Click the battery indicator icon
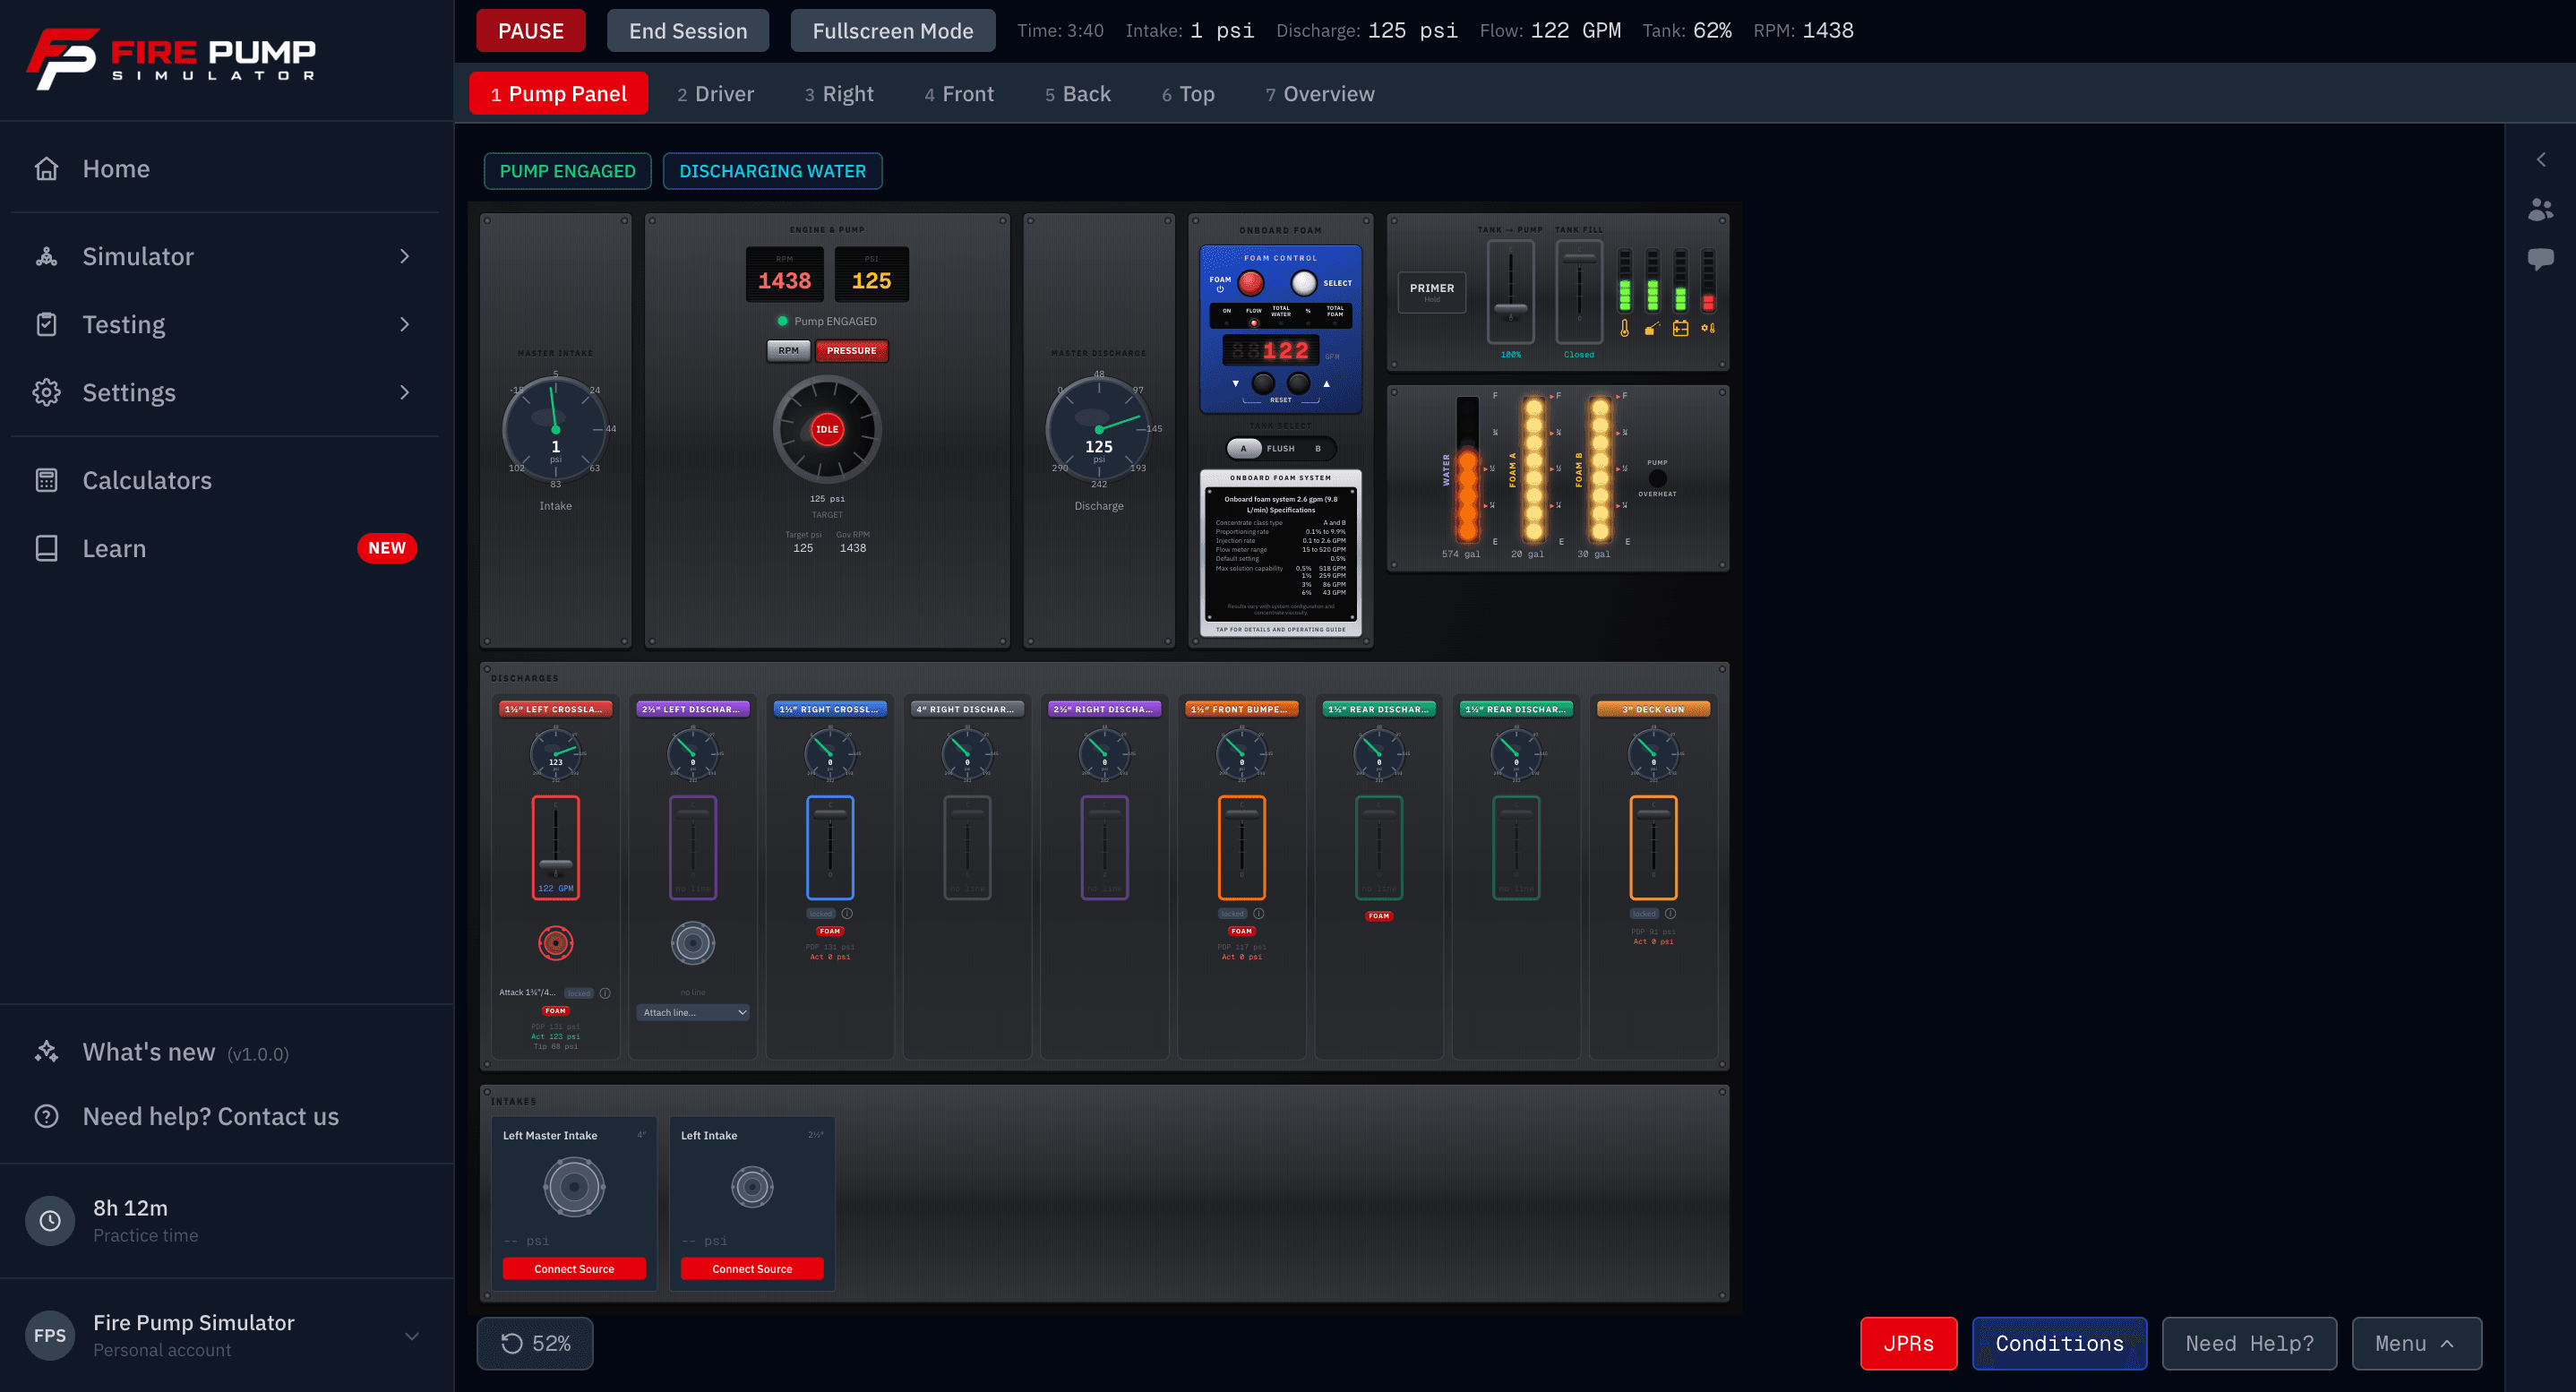This screenshot has height=1392, width=2576. [x=1680, y=328]
